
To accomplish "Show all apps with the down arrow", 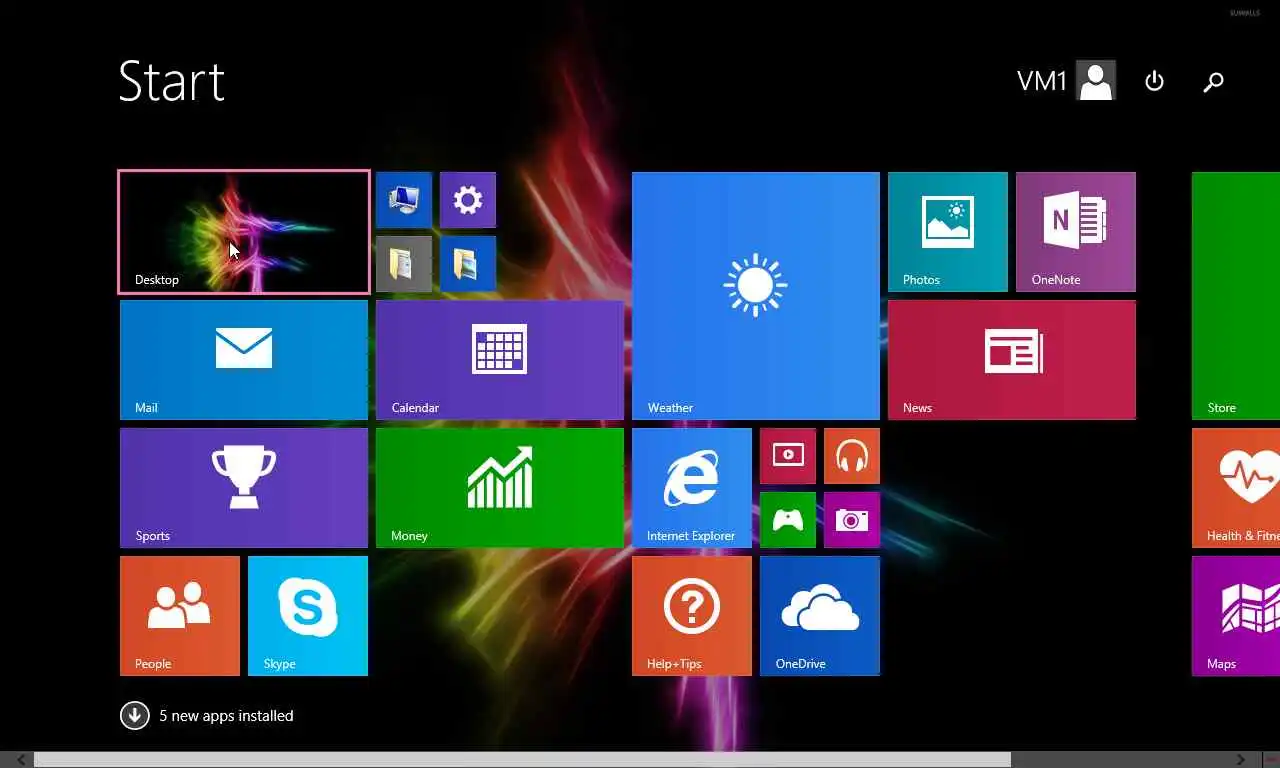I will point(135,715).
